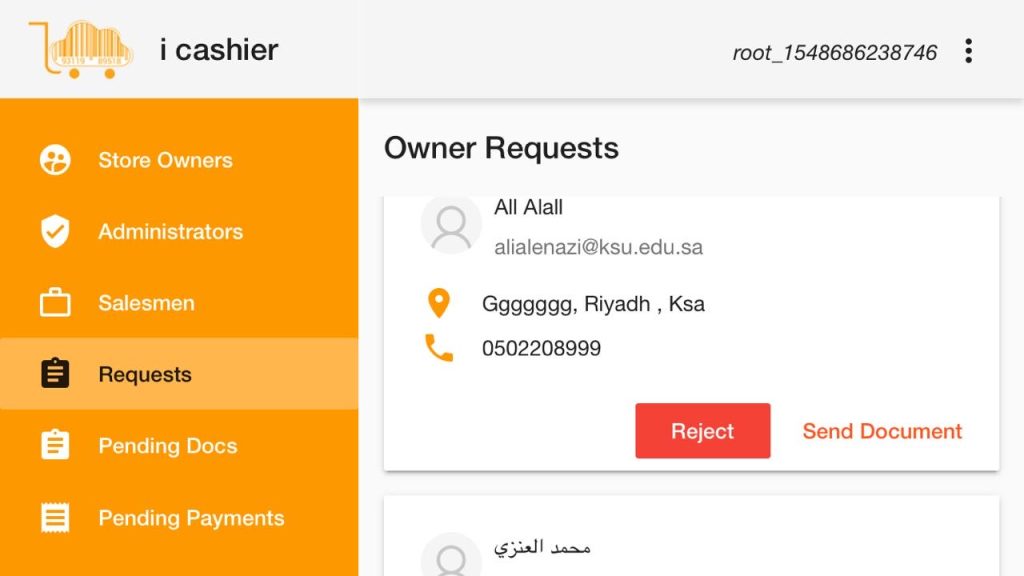The height and width of the screenshot is (576, 1024).
Task: Click the orange phone icon
Action: pyautogui.click(x=438, y=348)
